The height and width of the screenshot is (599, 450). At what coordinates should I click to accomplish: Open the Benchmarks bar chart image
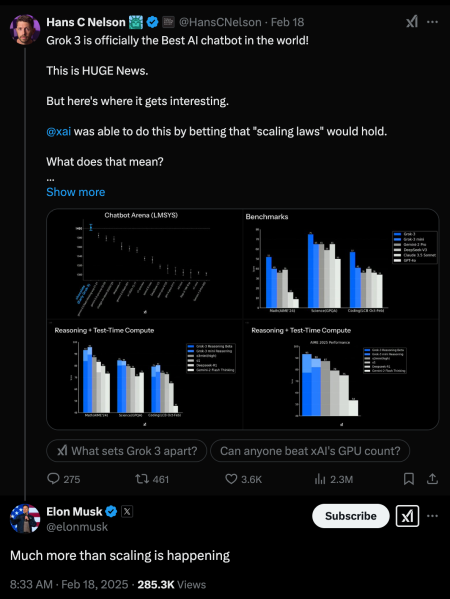point(341,264)
